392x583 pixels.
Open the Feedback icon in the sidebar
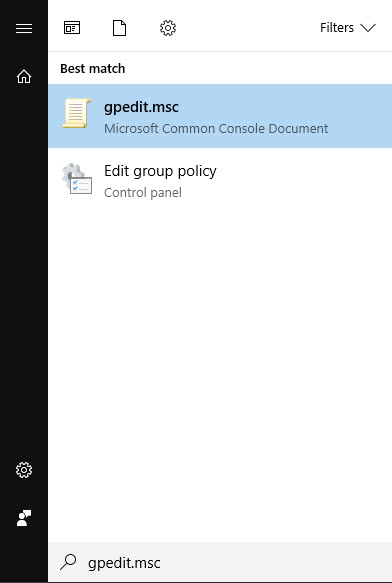coord(24,518)
